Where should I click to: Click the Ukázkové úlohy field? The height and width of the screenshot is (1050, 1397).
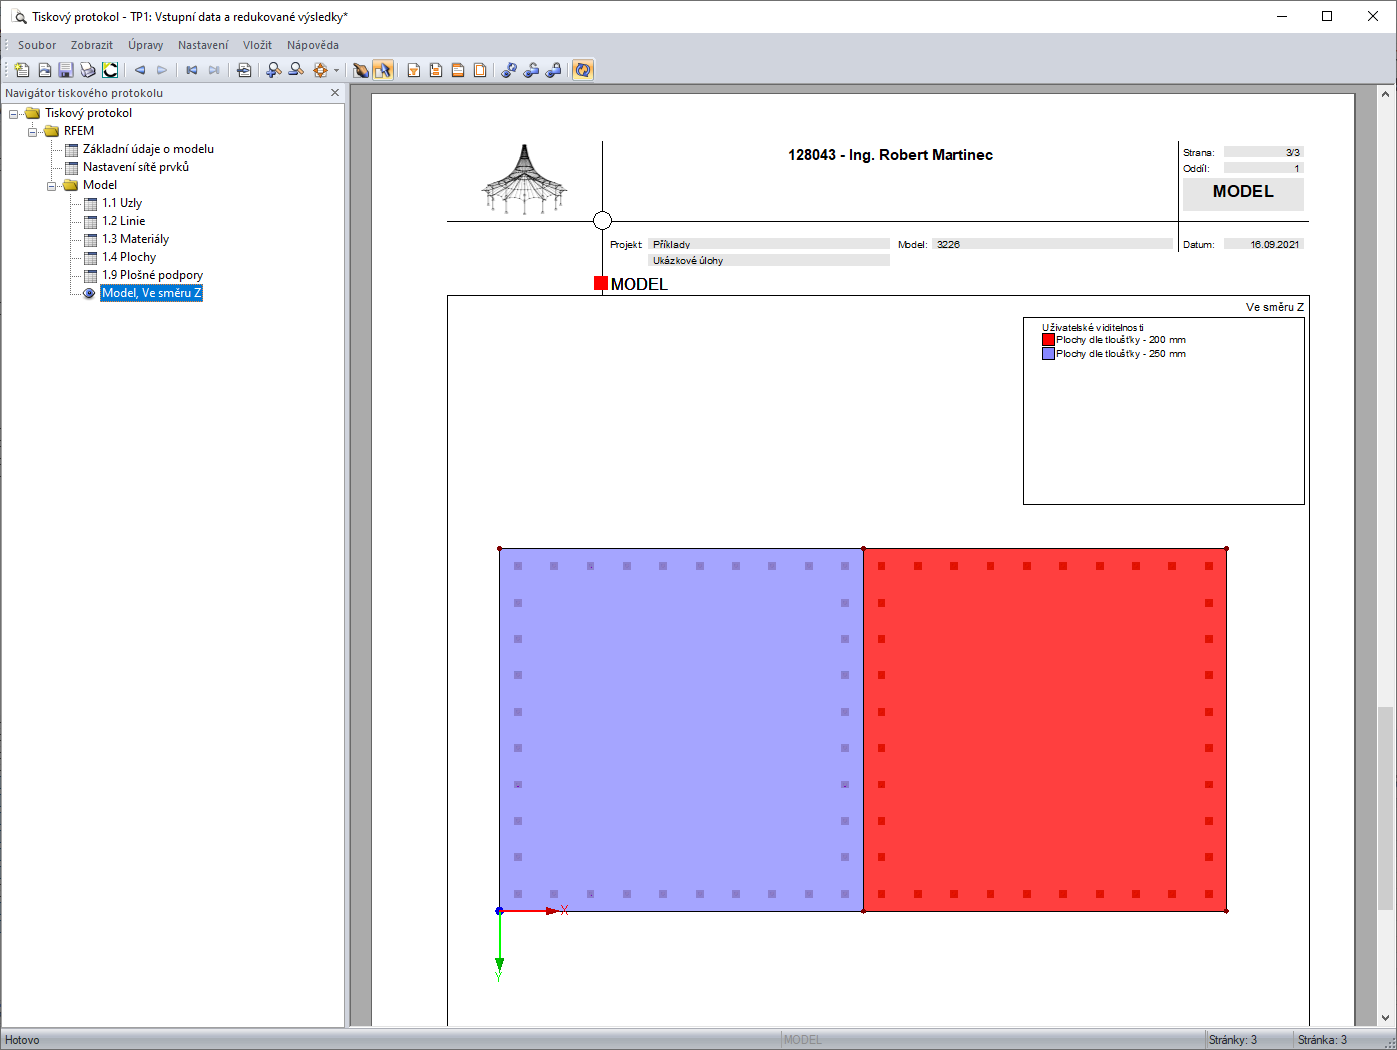(769, 260)
